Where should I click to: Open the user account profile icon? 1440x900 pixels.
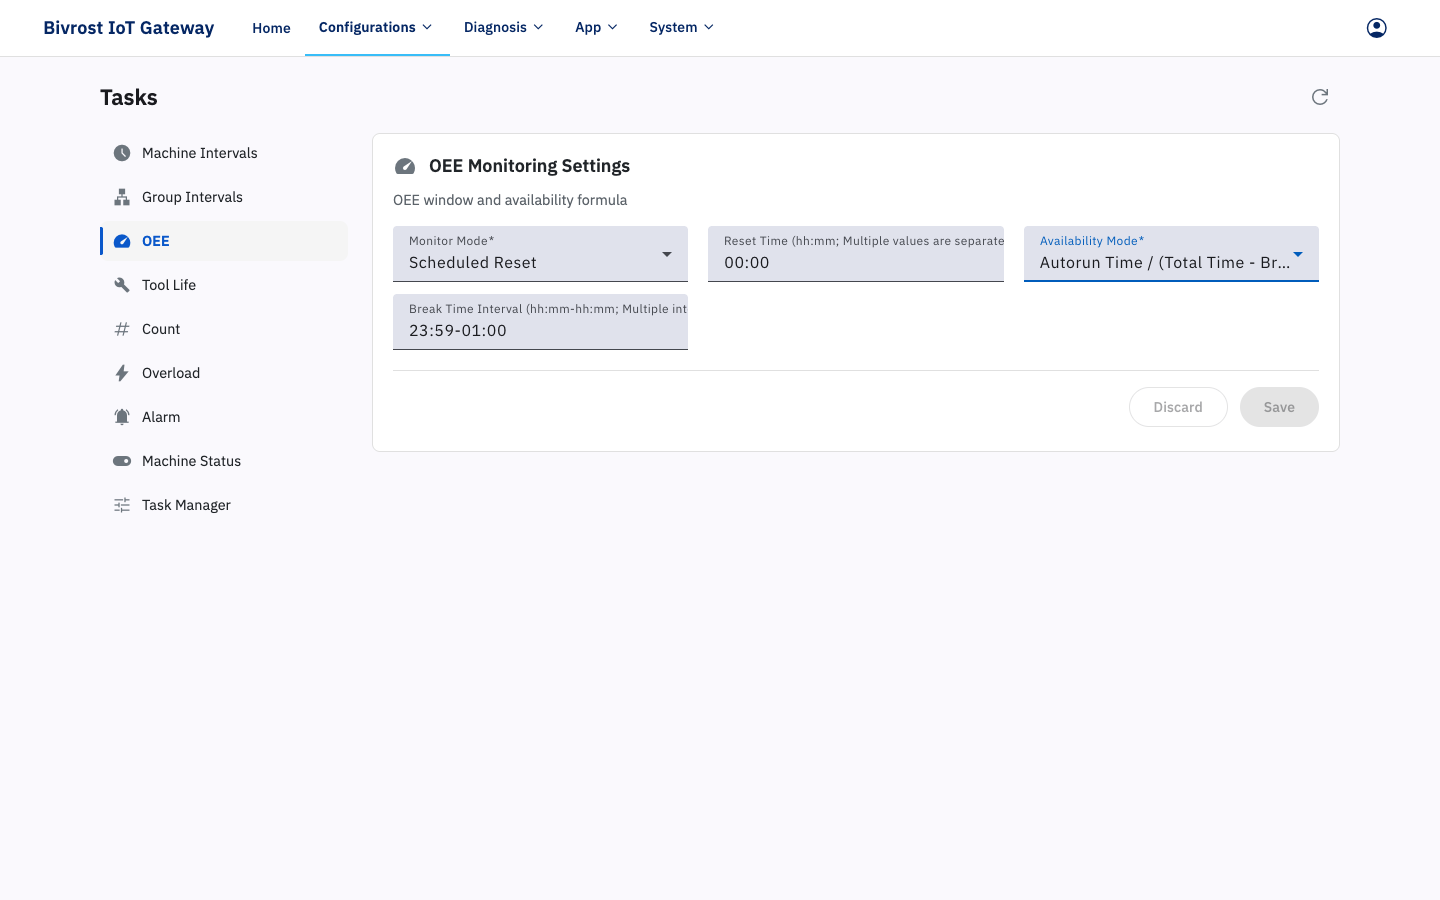(1377, 28)
